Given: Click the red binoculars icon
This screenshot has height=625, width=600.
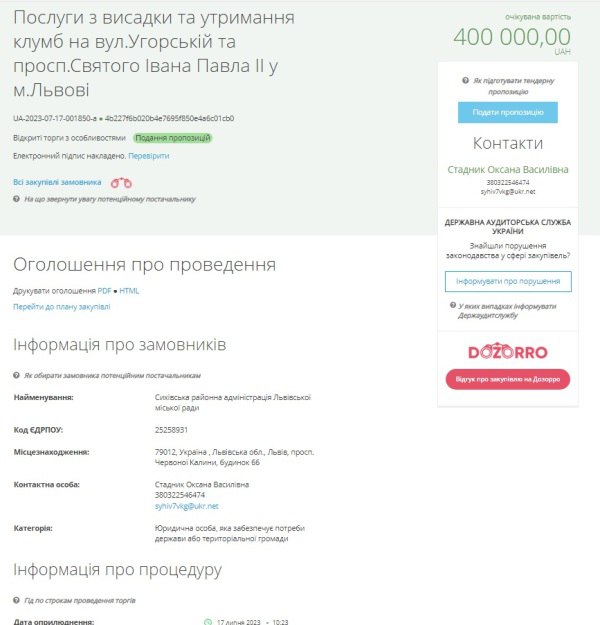Looking at the screenshot, I should tap(121, 183).
